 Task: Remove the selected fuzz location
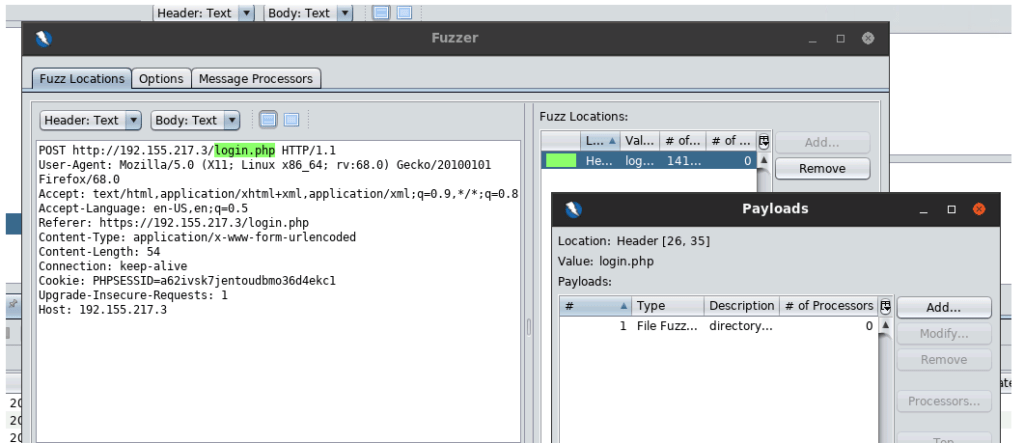click(822, 169)
